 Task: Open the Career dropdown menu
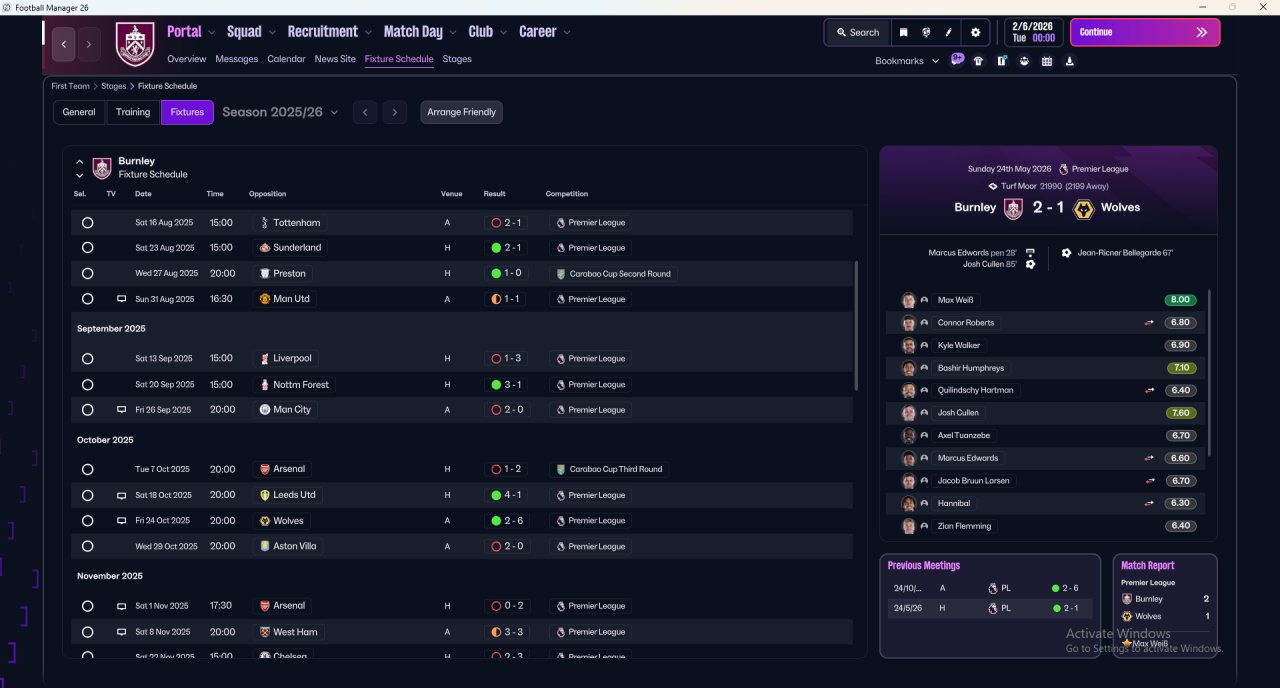(x=545, y=32)
